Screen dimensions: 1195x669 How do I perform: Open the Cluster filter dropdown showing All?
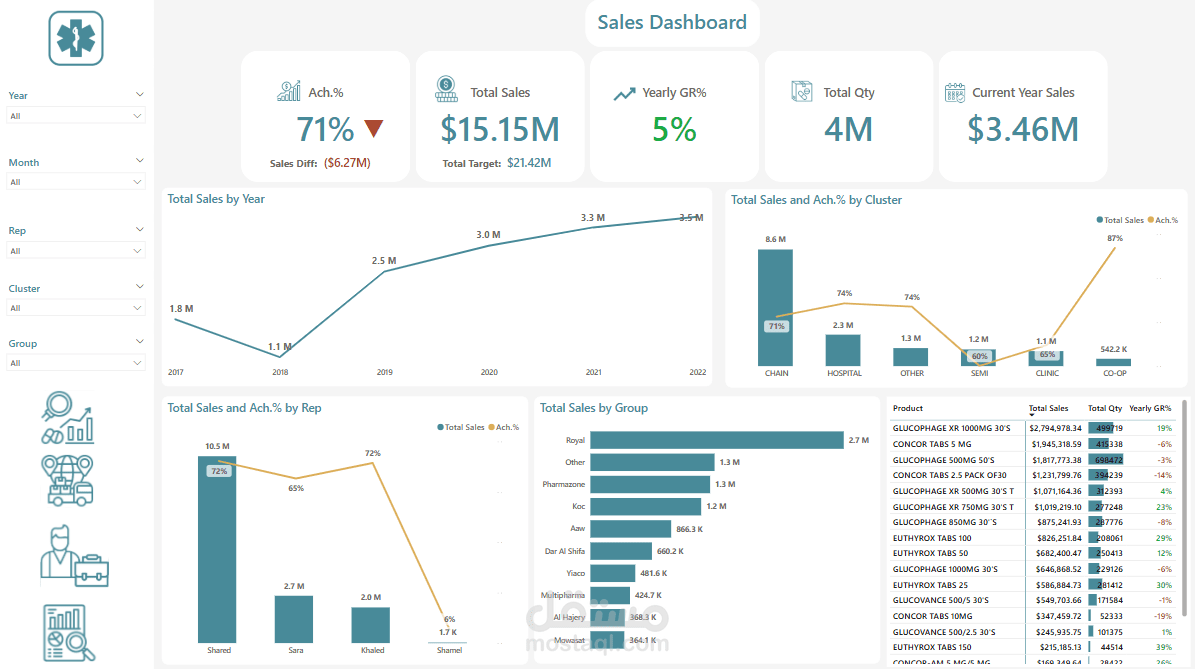pos(75,308)
